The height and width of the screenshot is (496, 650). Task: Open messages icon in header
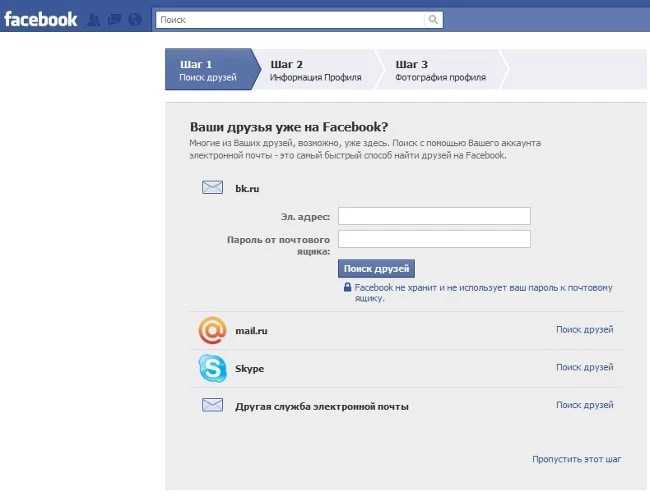[114, 19]
